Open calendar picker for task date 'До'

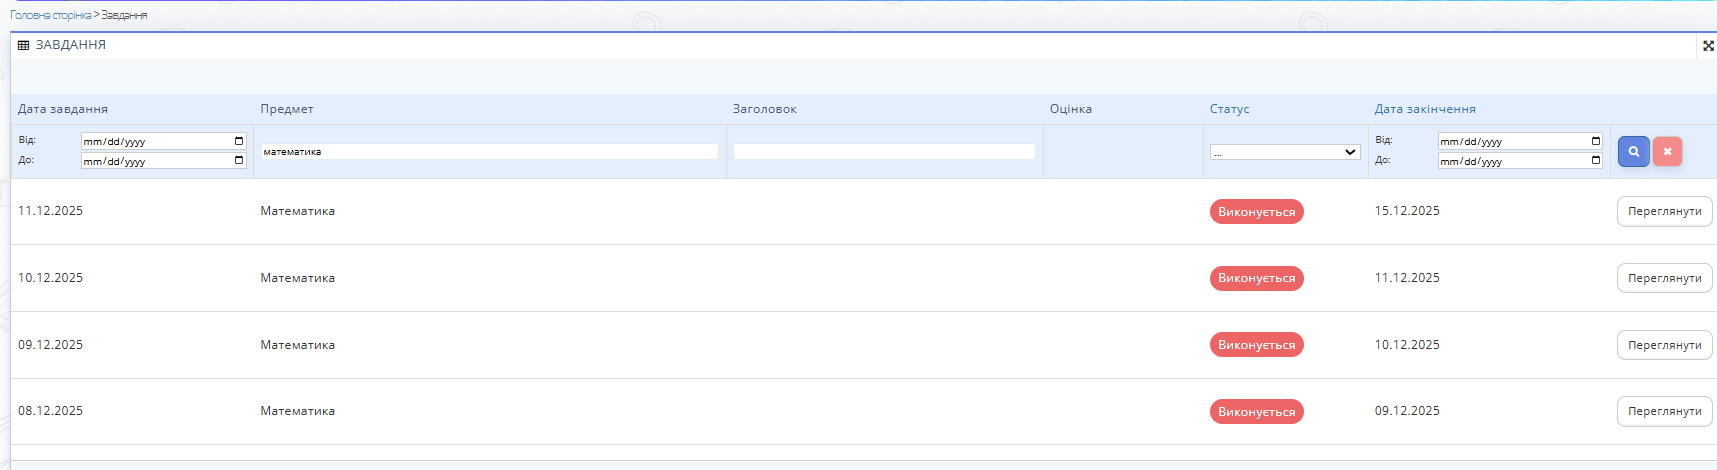[x=239, y=160]
